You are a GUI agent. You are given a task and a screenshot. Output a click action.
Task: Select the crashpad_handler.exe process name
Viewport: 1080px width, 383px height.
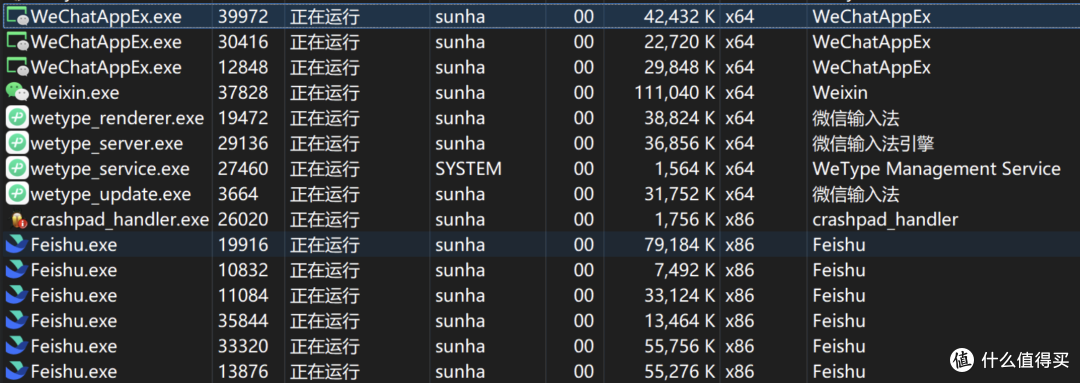(x=120, y=220)
